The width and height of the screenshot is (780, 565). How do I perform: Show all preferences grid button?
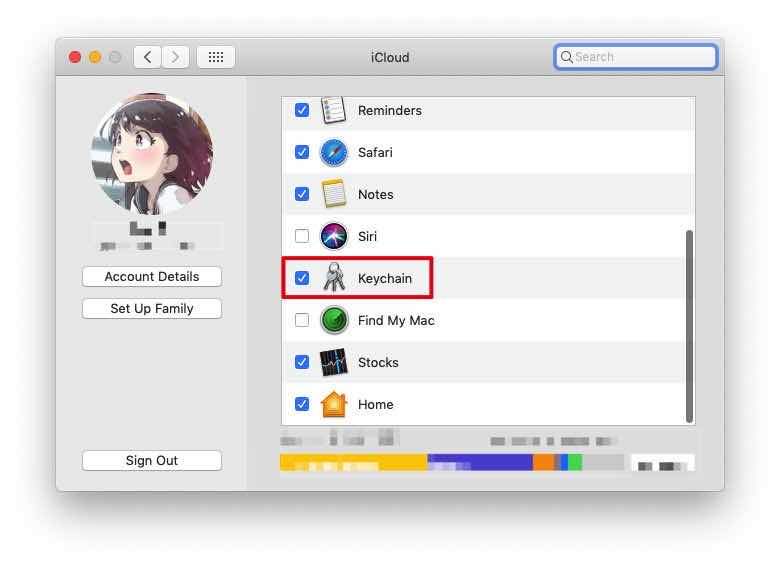click(x=215, y=57)
